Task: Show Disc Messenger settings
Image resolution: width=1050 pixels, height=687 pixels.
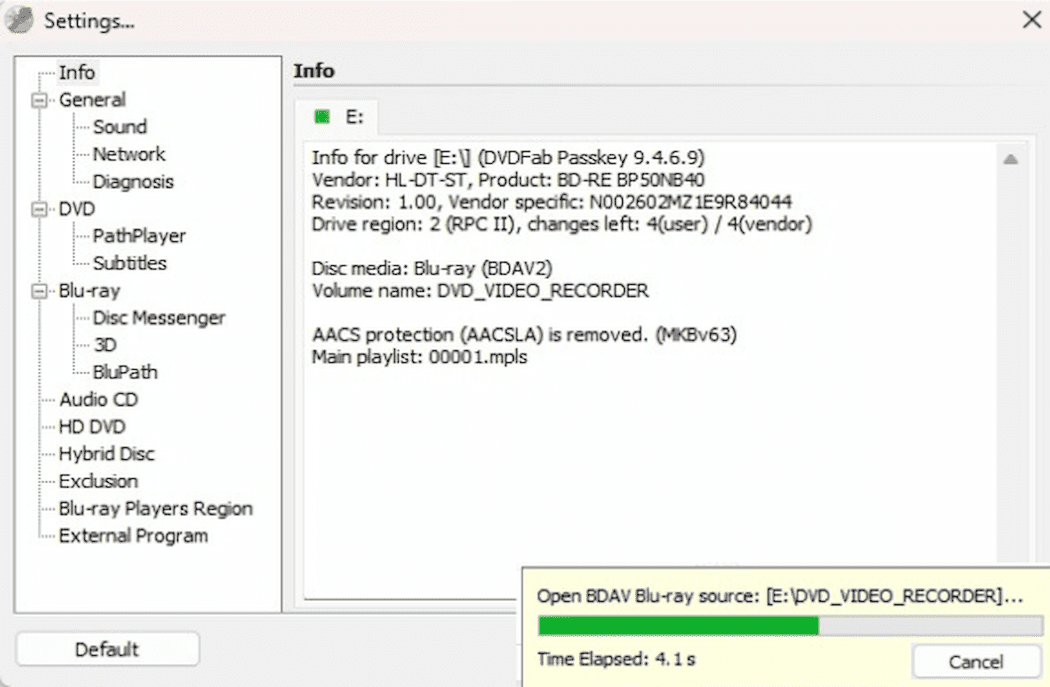Action: (159, 318)
